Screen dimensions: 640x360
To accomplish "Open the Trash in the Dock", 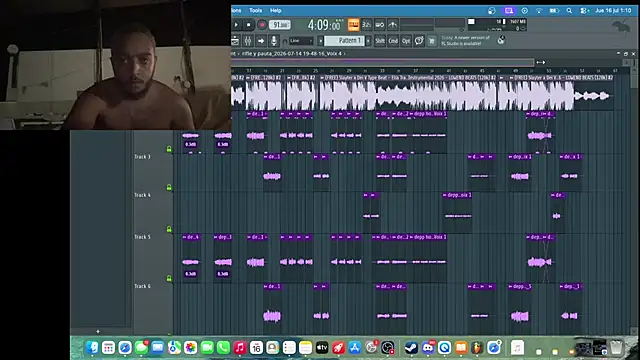I will [x=616, y=347].
